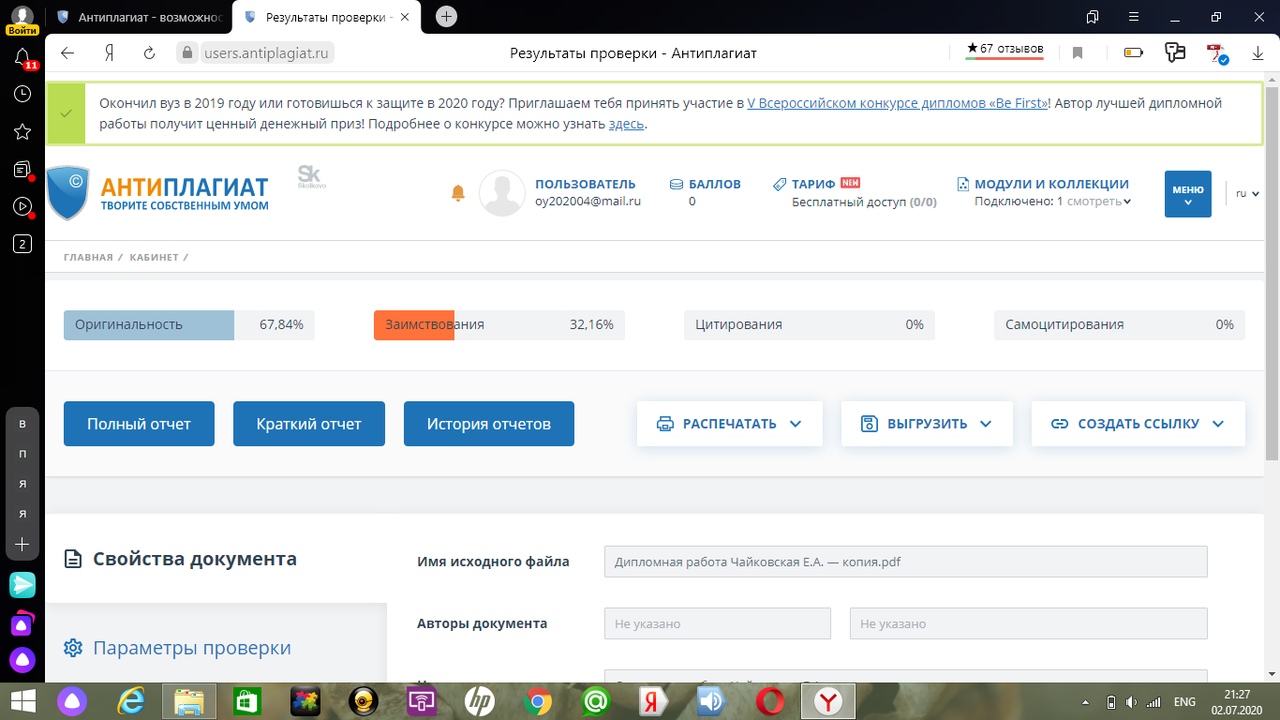Expand the Создать ссылку dropdown

[1137, 424]
